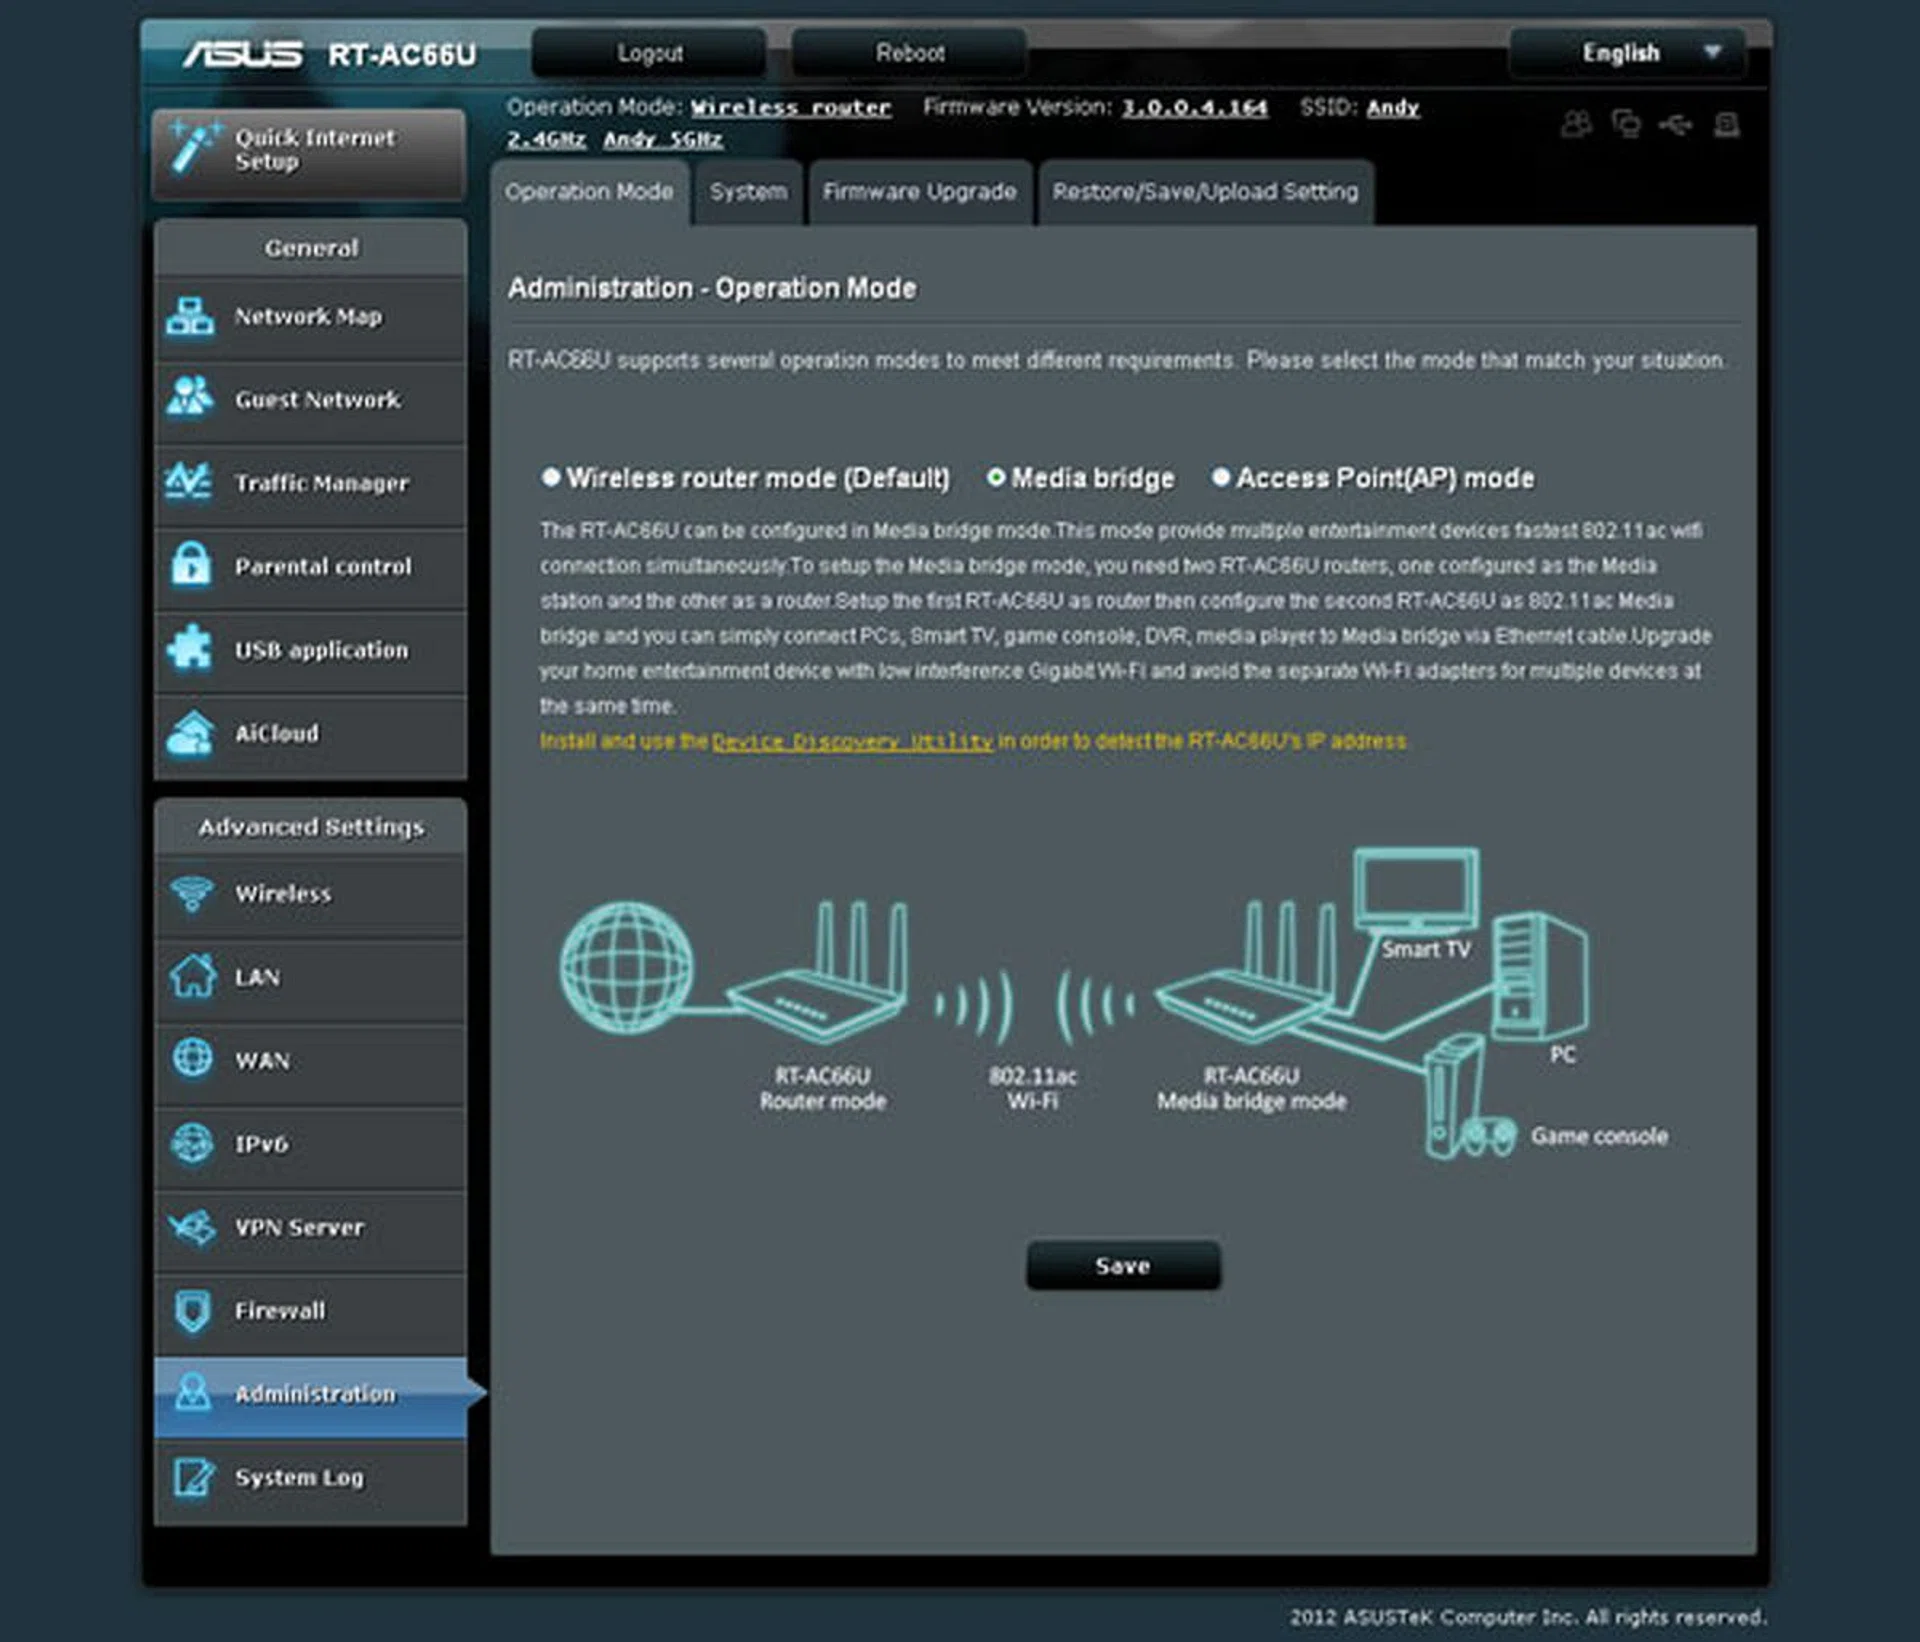Click the USB status icon in header
The height and width of the screenshot is (1642, 1920).
pyautogui.click(x=1675, y=125)
